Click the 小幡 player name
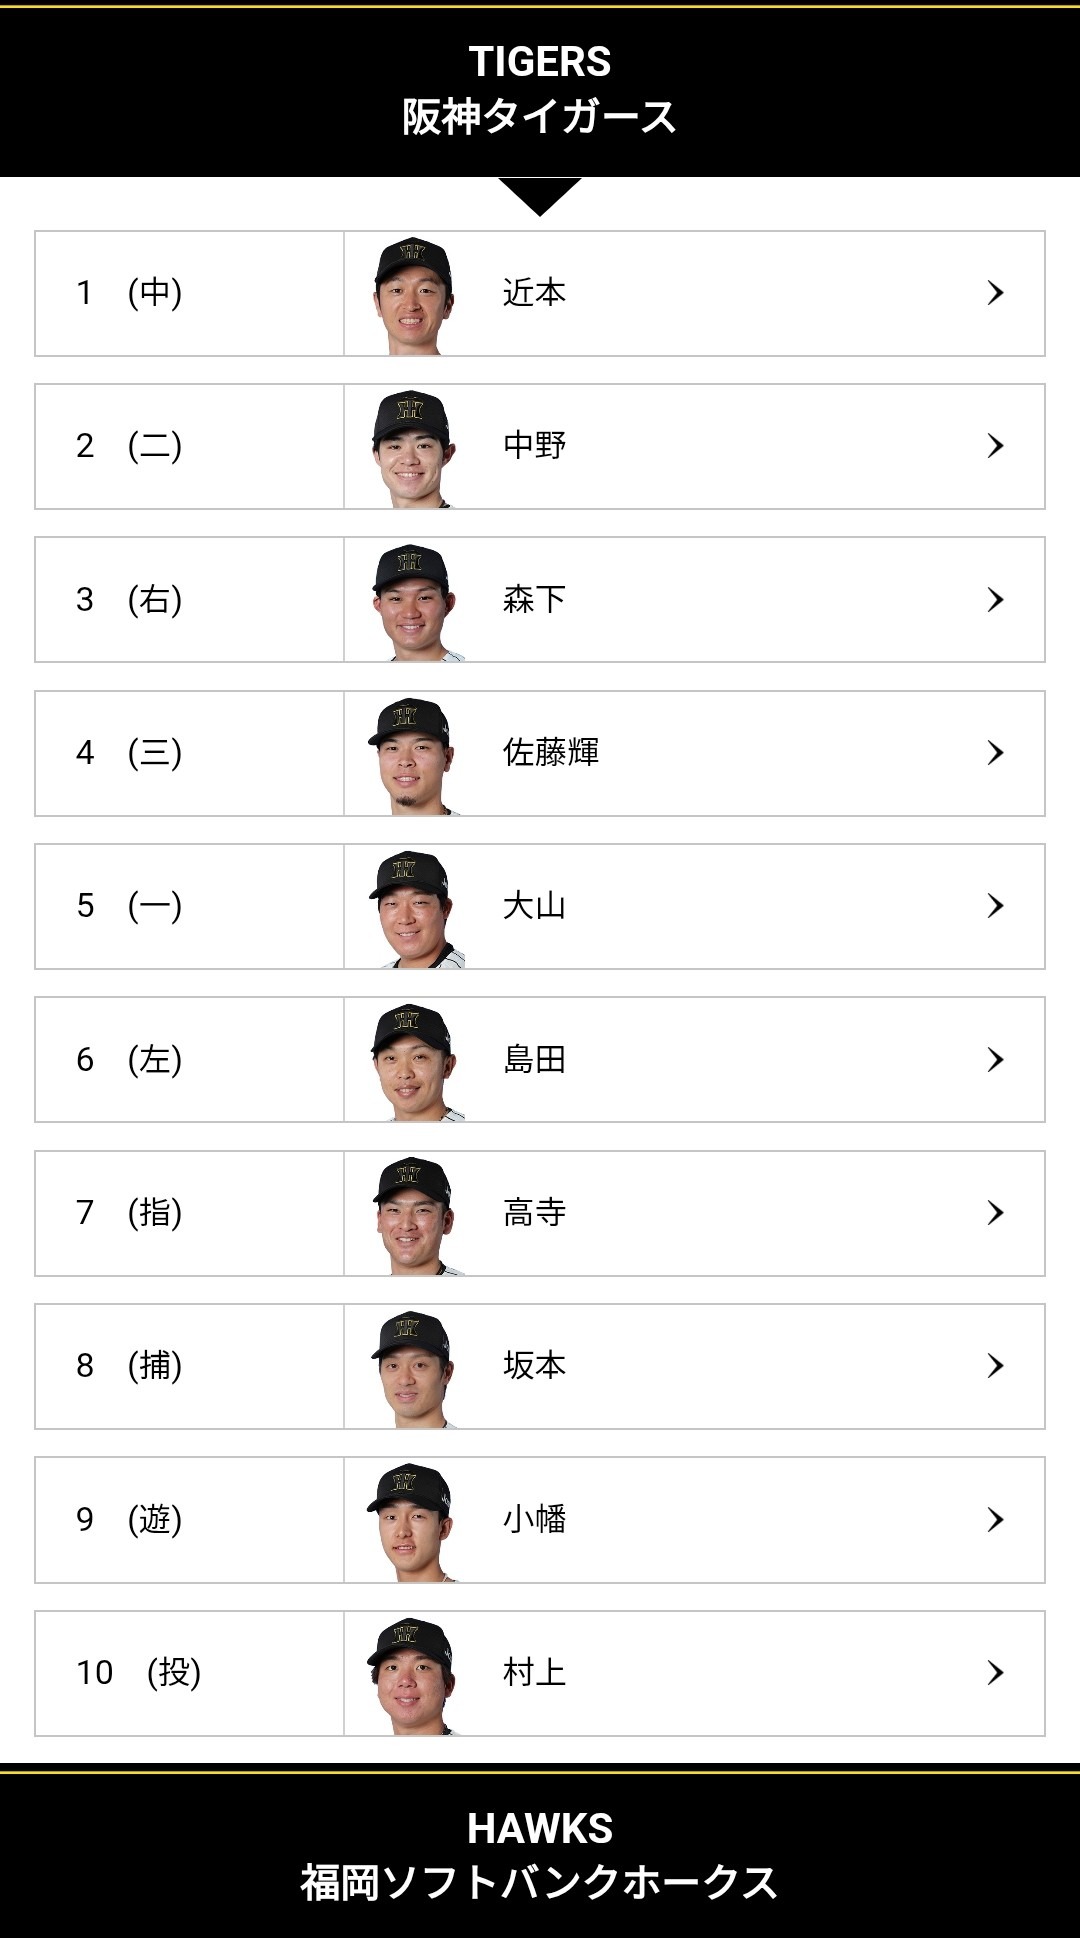Viewport: 1080px width, 1938px height. pyautogui.click(x=535, y=1520)
